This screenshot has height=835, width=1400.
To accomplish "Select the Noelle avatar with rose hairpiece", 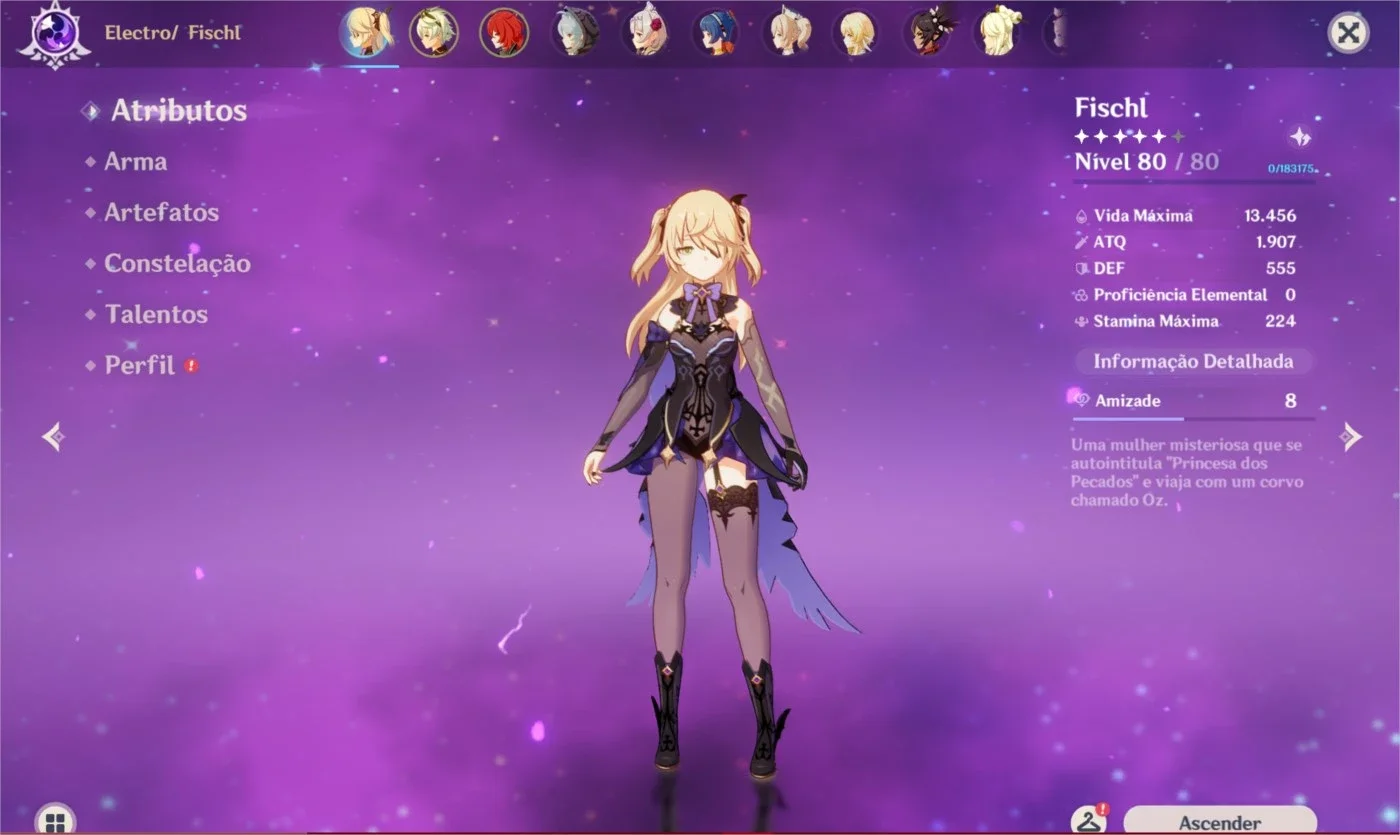I will click(x=646, y=32).
